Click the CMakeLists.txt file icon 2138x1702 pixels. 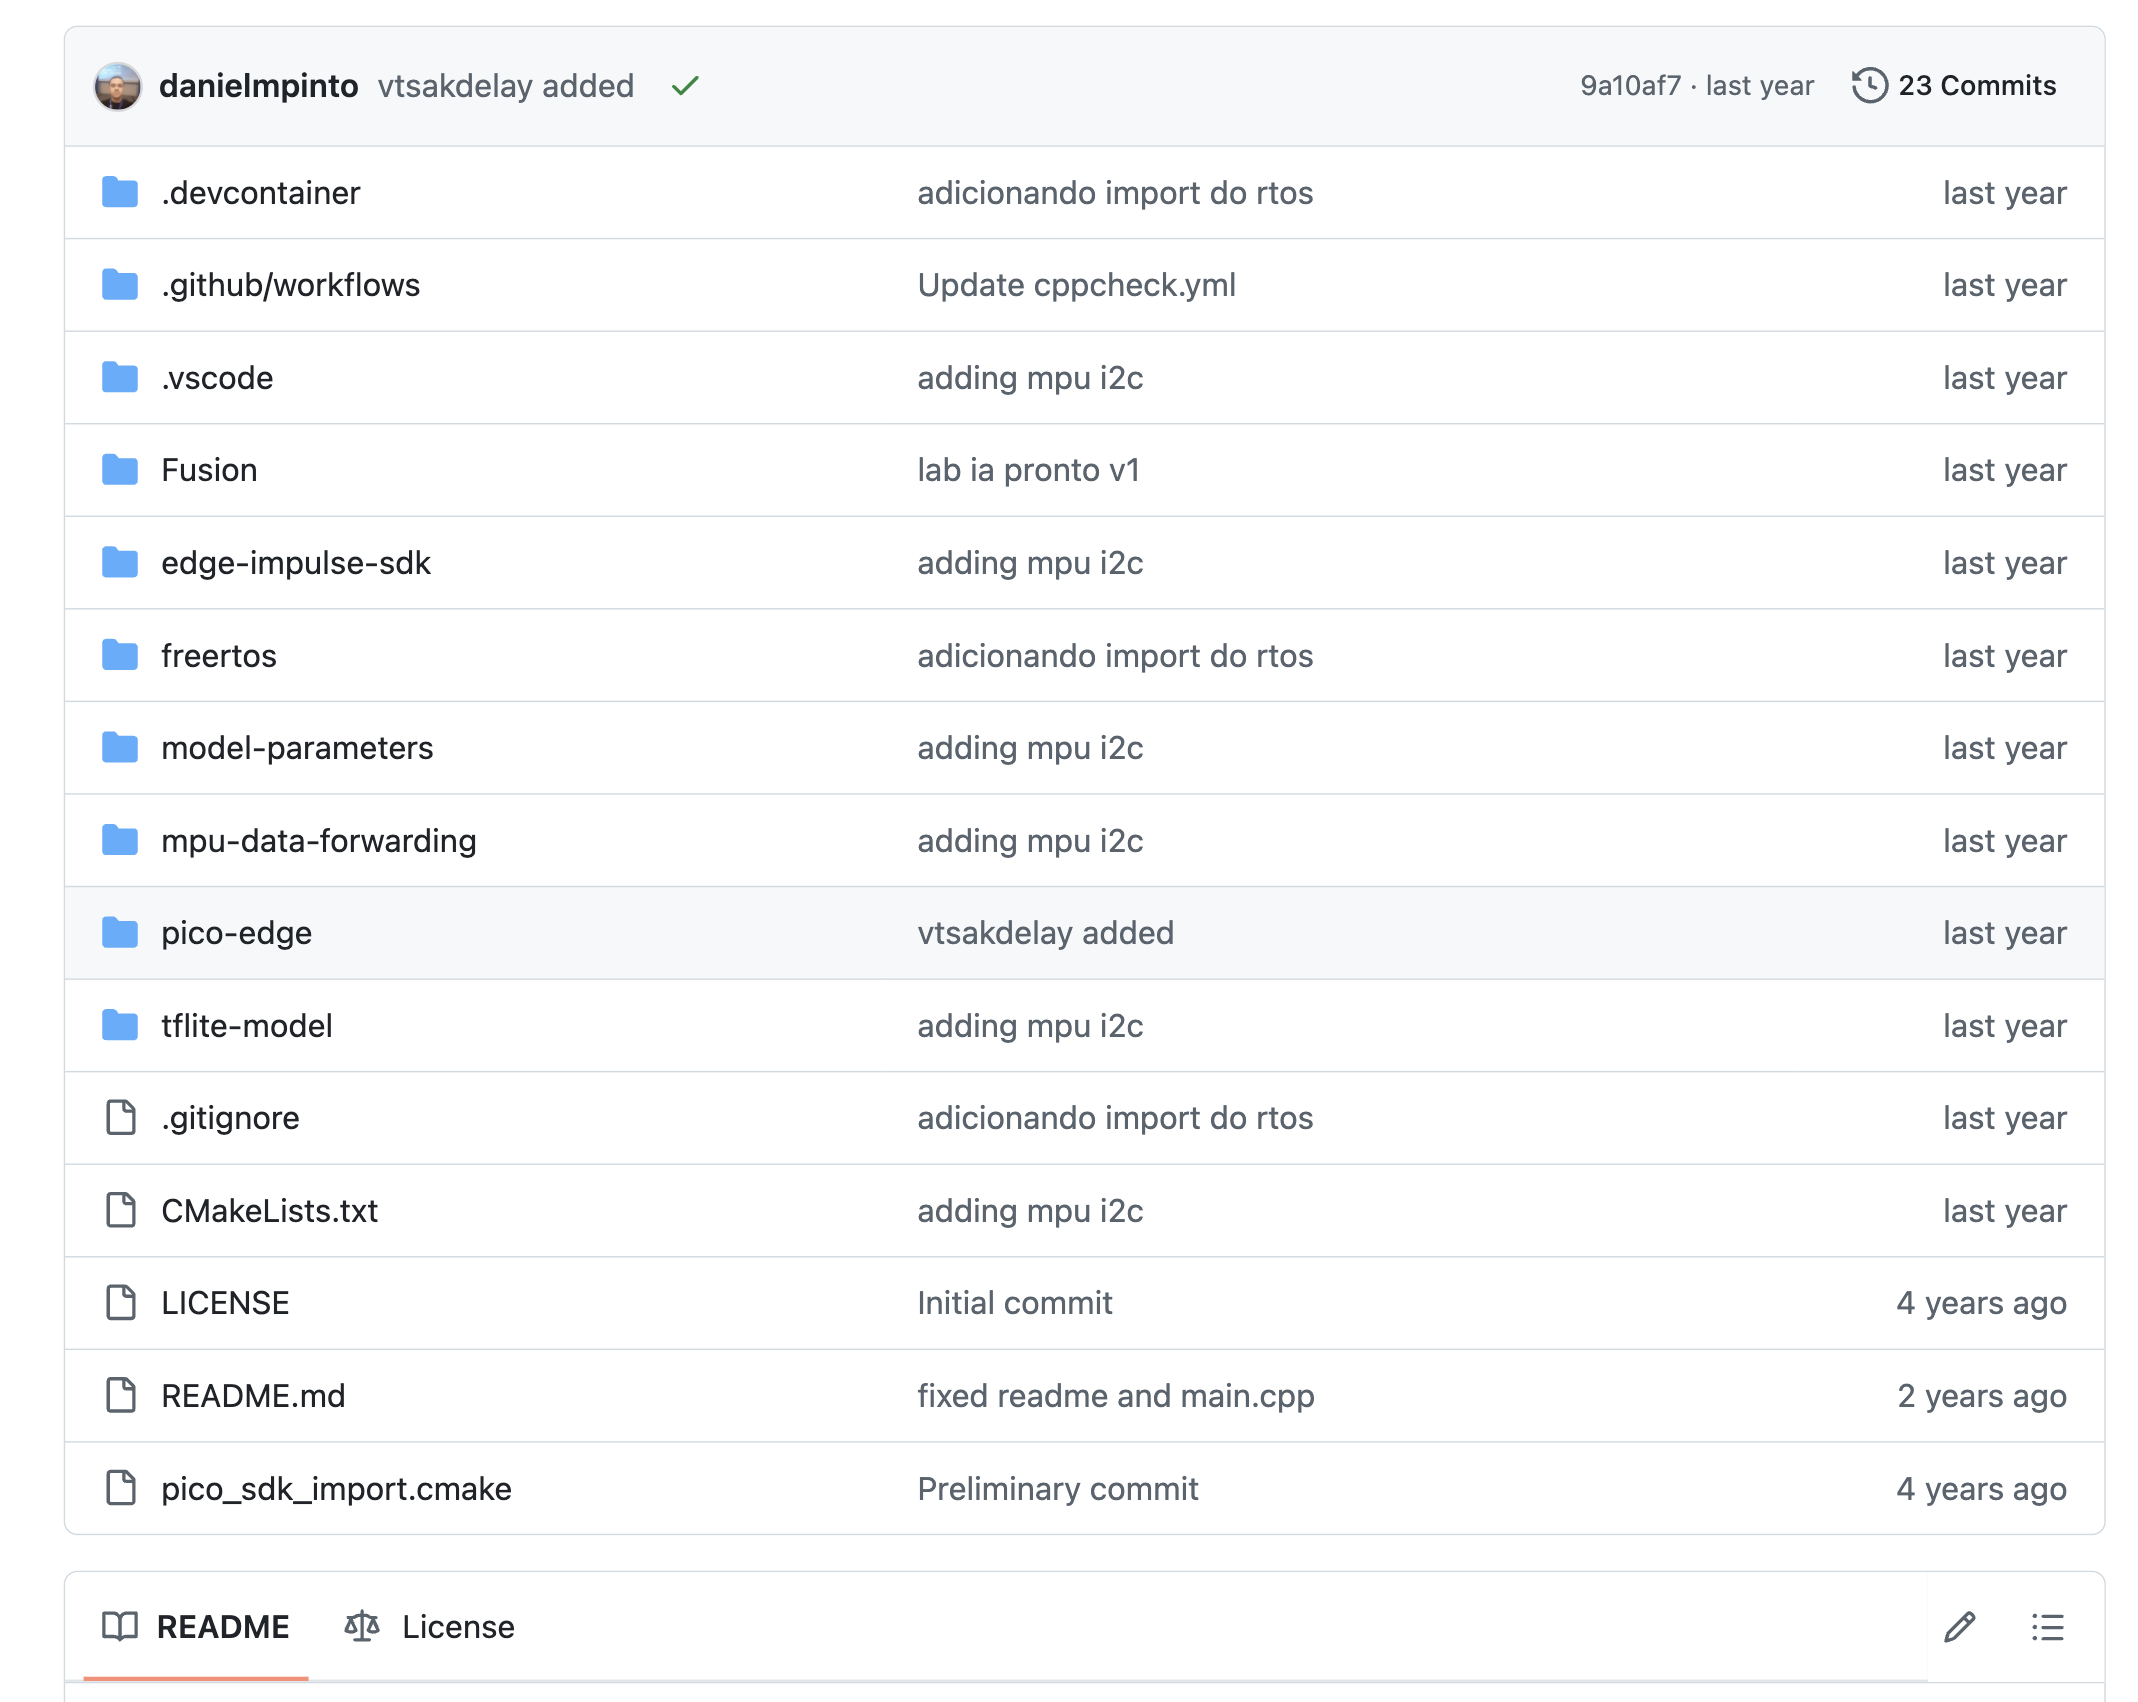tap(120, 1210)
